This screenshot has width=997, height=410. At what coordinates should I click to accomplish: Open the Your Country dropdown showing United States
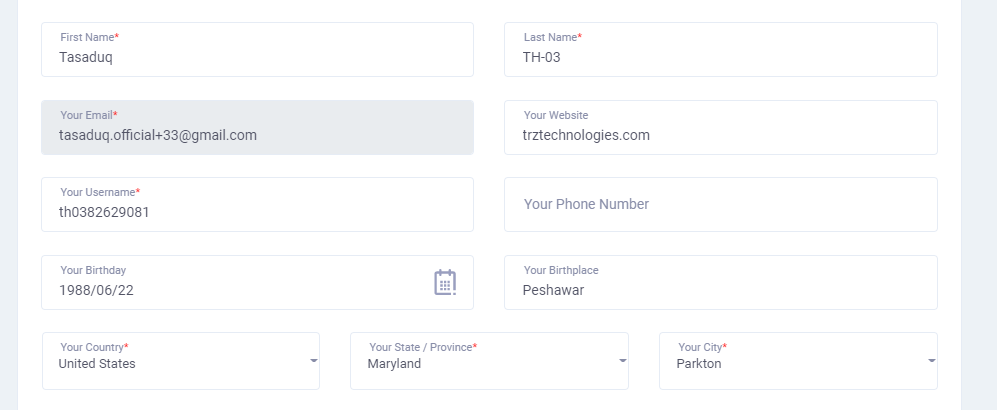point(181,361)
